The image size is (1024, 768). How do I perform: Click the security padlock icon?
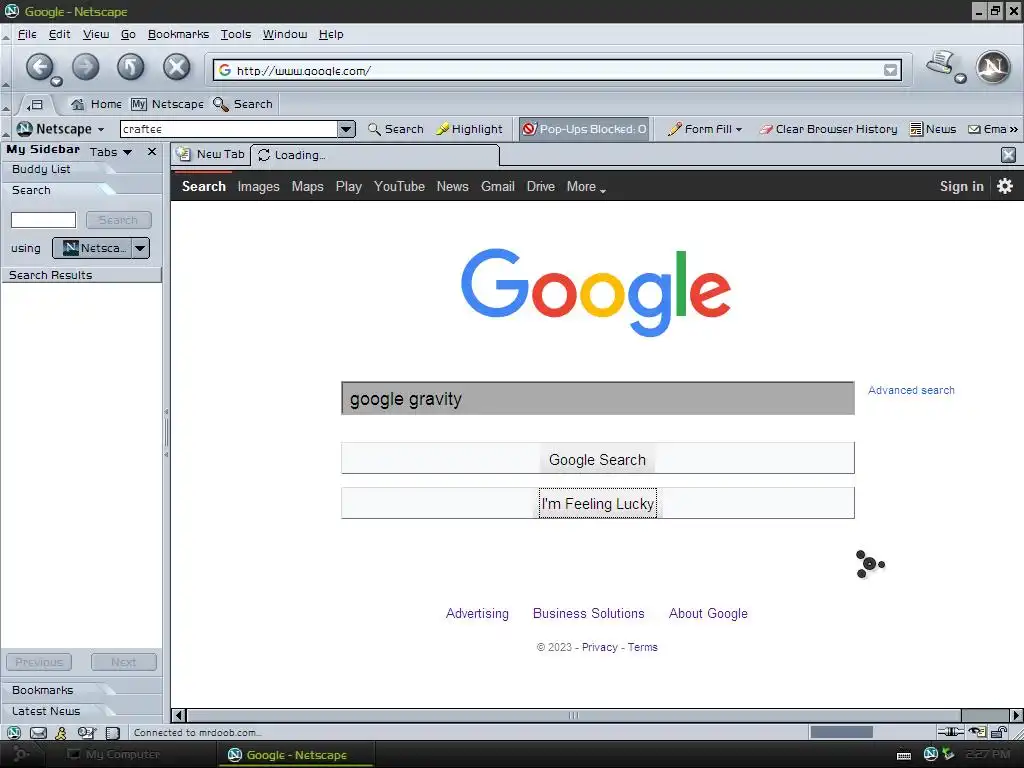(999, 732)
